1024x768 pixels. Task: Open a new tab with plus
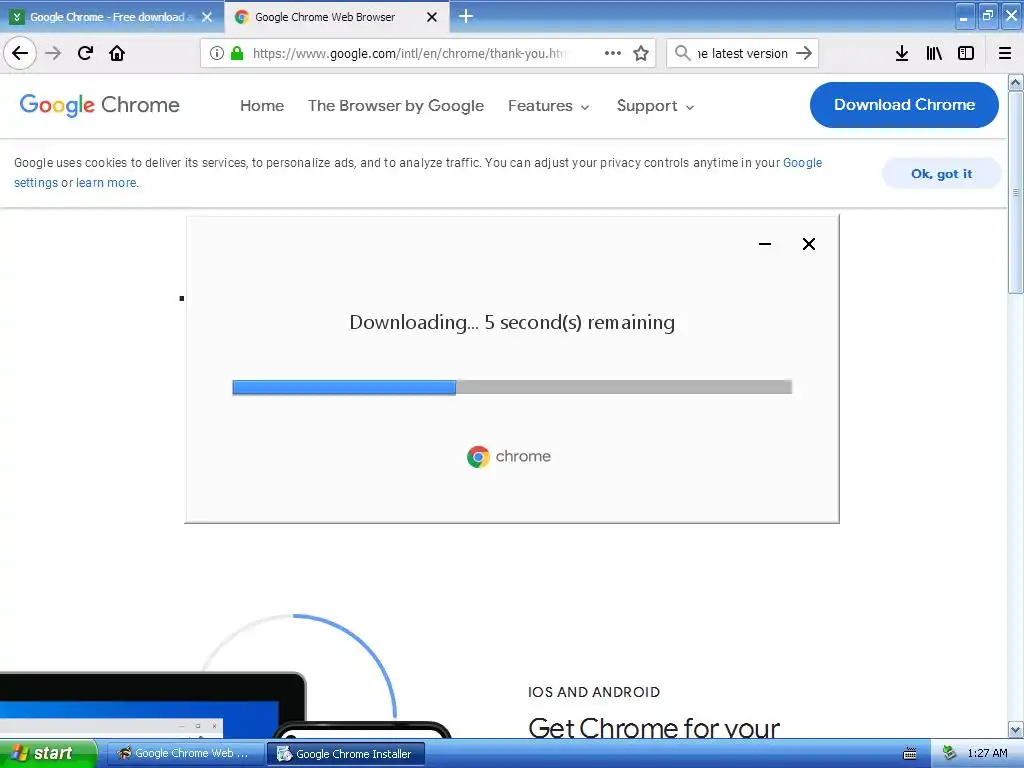point(466,16)
